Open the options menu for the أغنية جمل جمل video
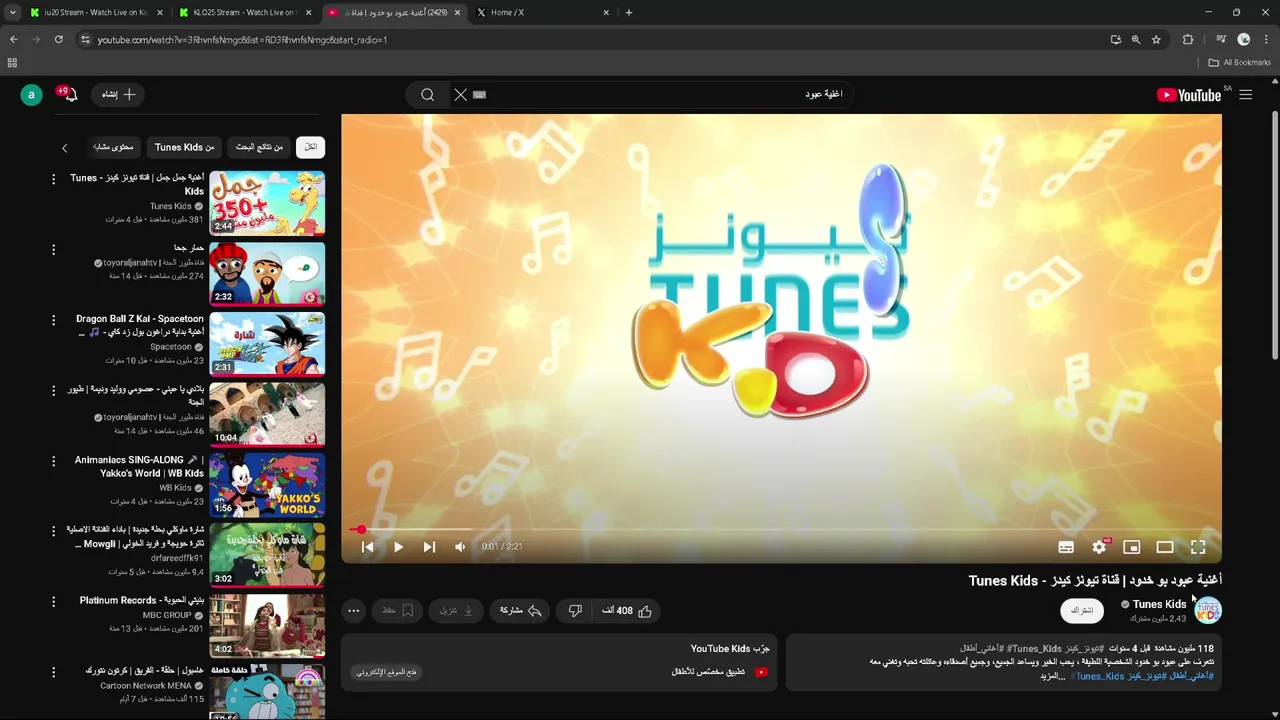This screenshot has height=720, width=1280. pos(54,179)
